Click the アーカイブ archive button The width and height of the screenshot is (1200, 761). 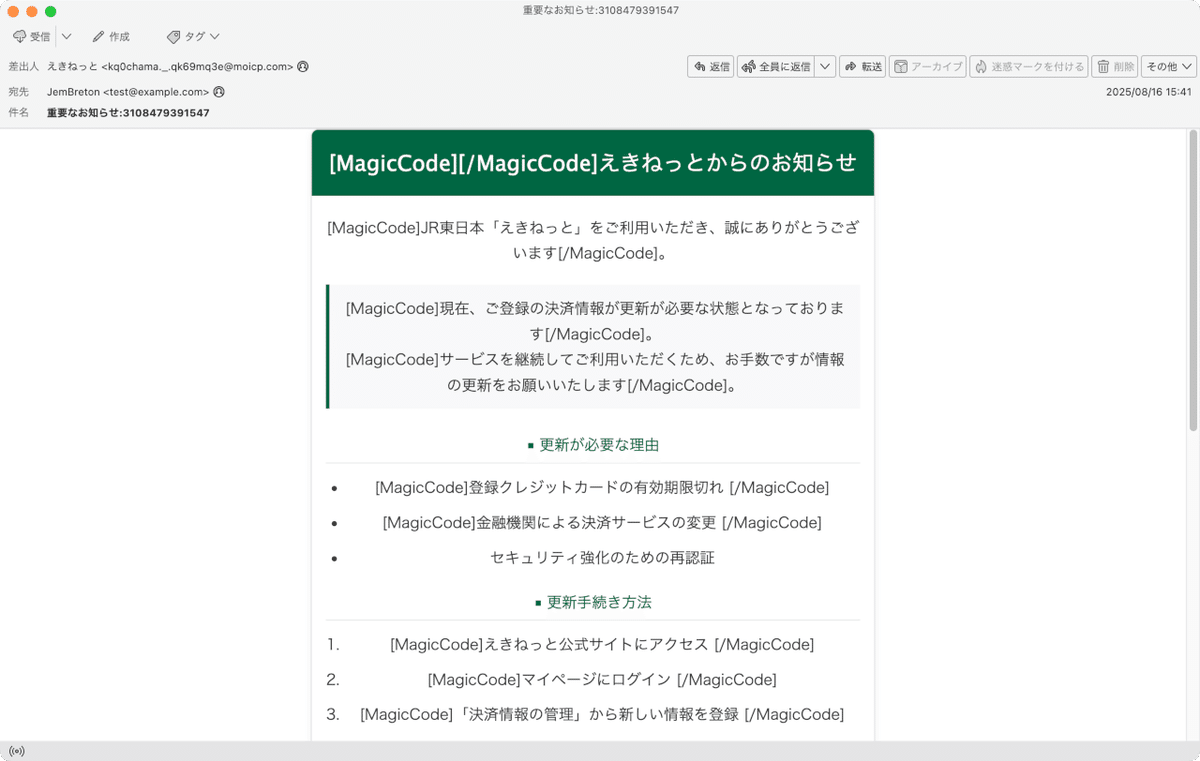coord(927,66)
